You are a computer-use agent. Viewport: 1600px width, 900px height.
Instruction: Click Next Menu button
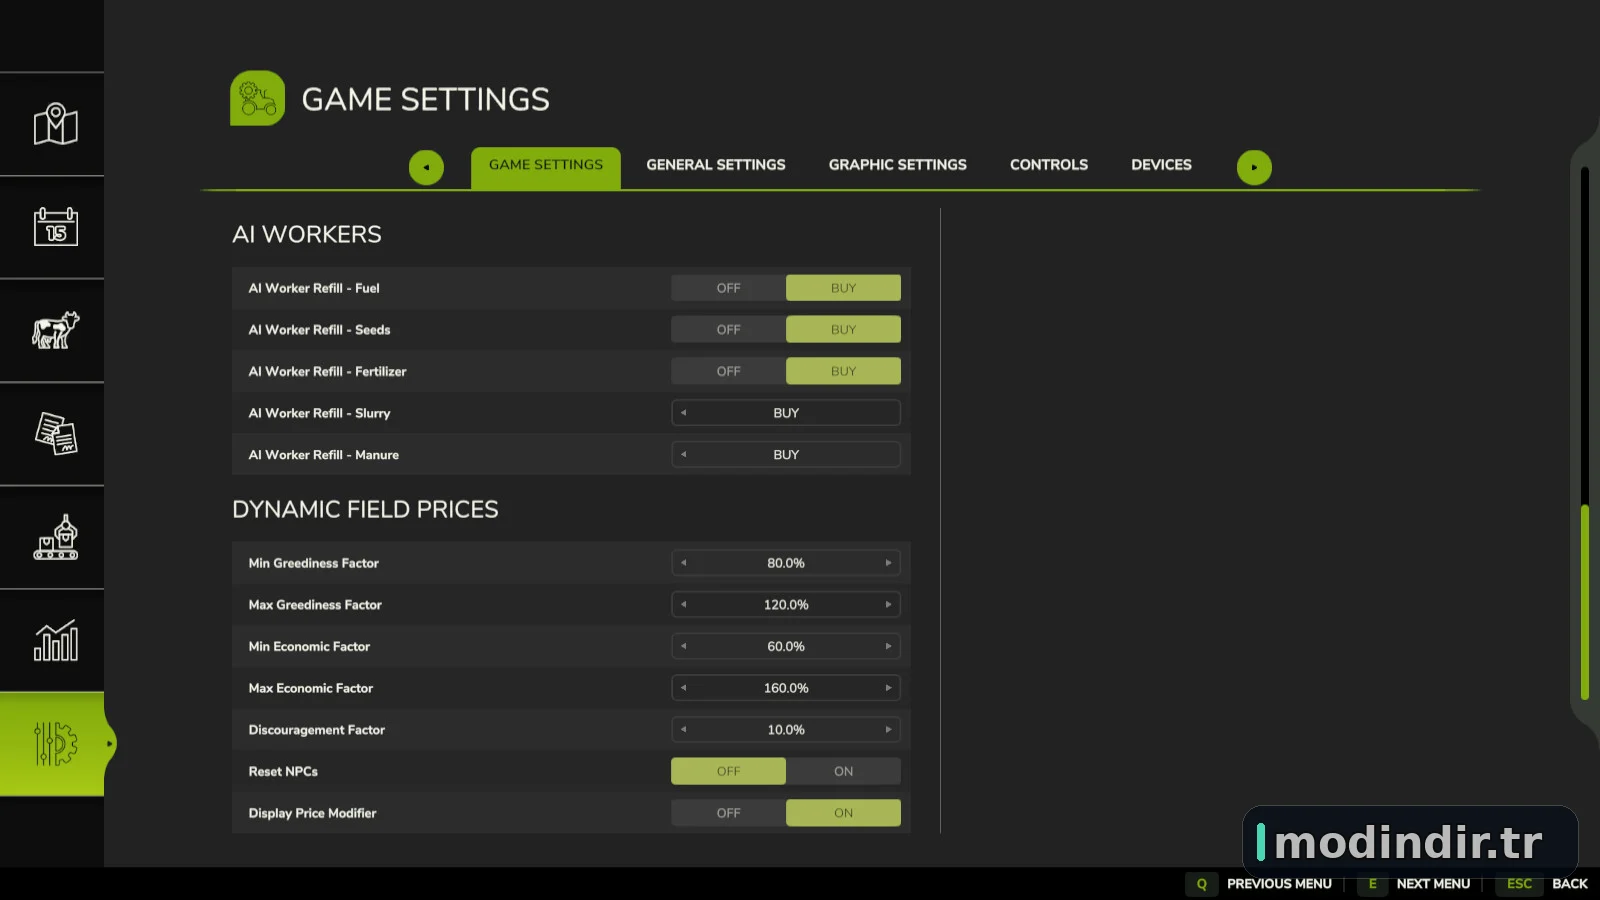pos(1433,884)
